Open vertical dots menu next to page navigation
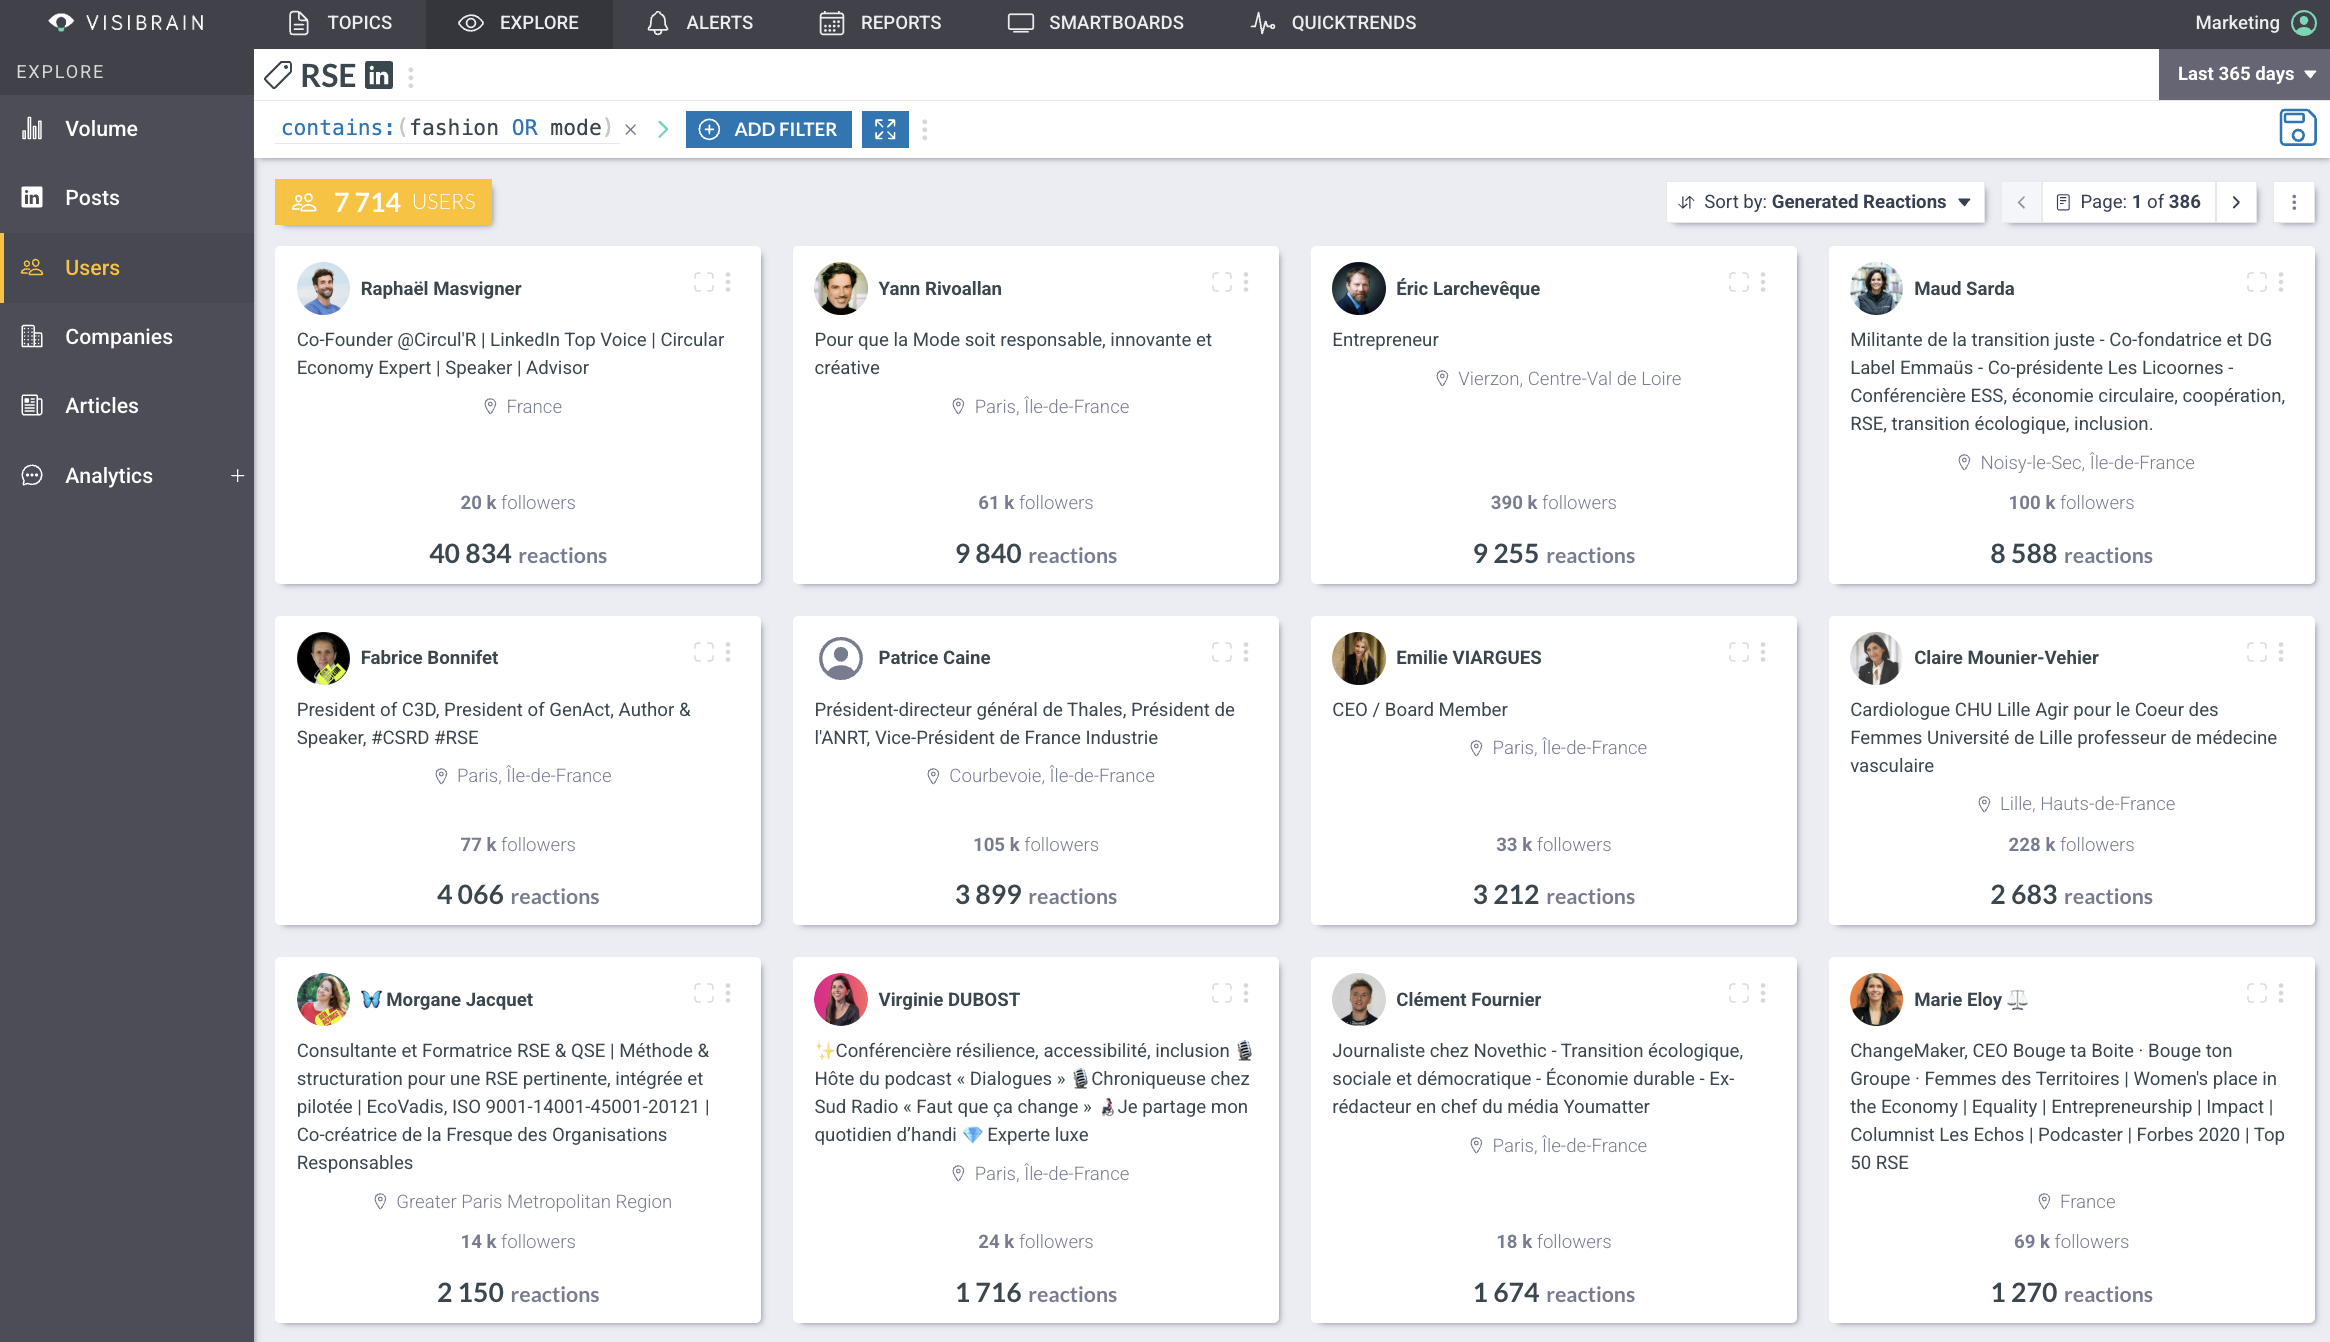 click(x=2294, y=202)
